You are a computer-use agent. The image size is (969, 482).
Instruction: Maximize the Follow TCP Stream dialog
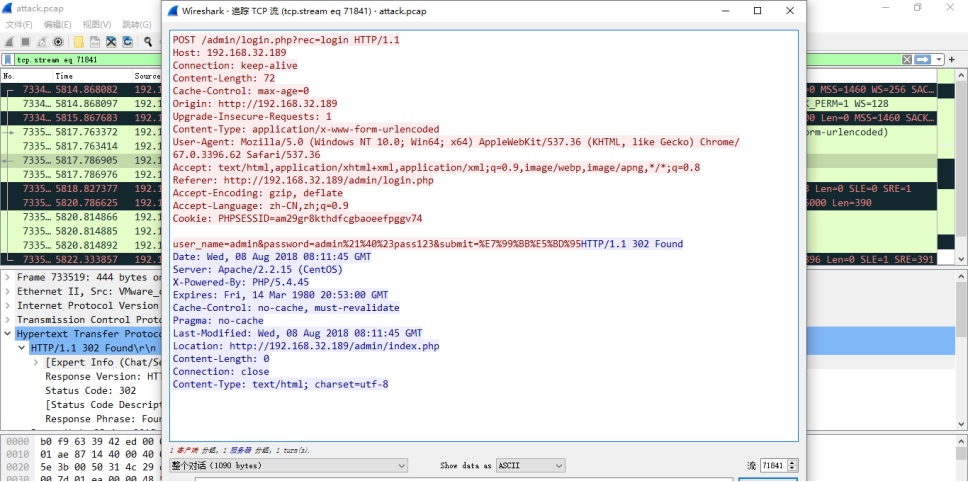[x=757, y=11]
